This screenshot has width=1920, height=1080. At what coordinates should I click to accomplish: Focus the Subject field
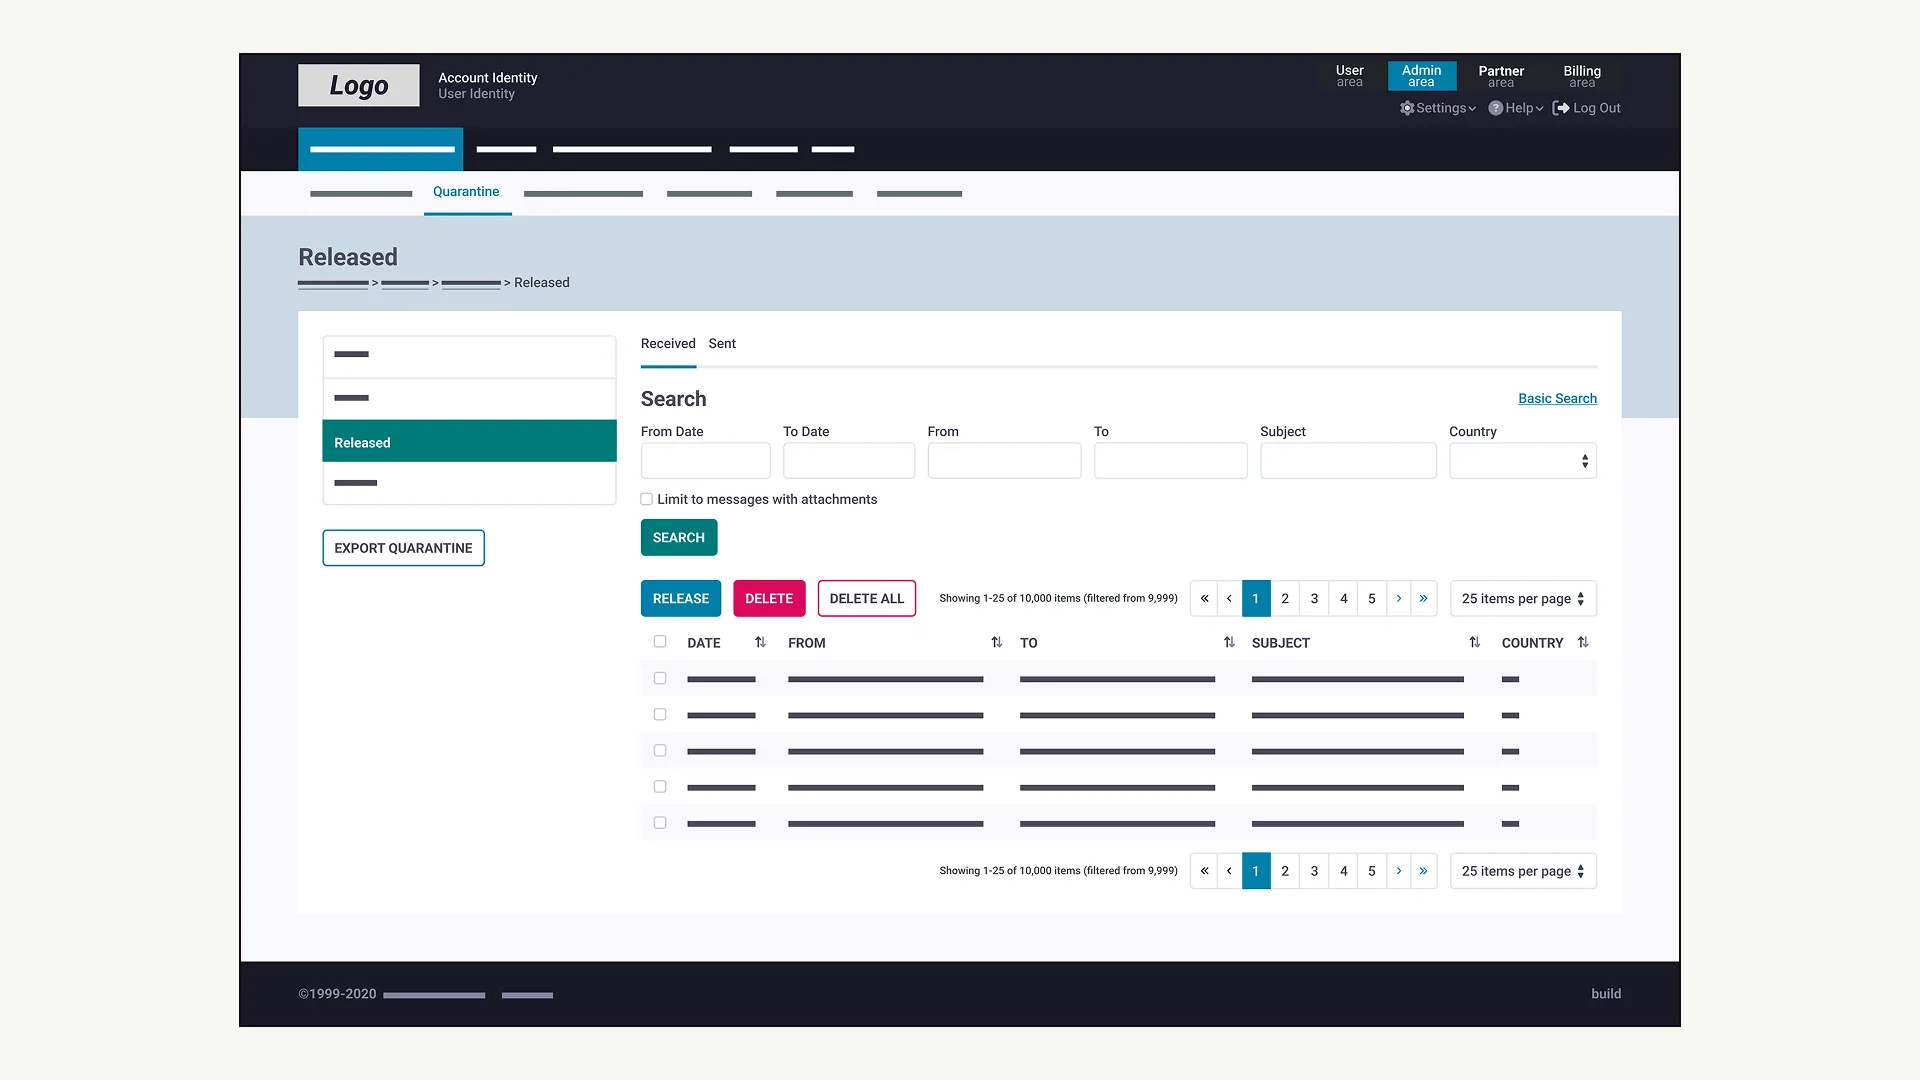[x=1348, y=461]
